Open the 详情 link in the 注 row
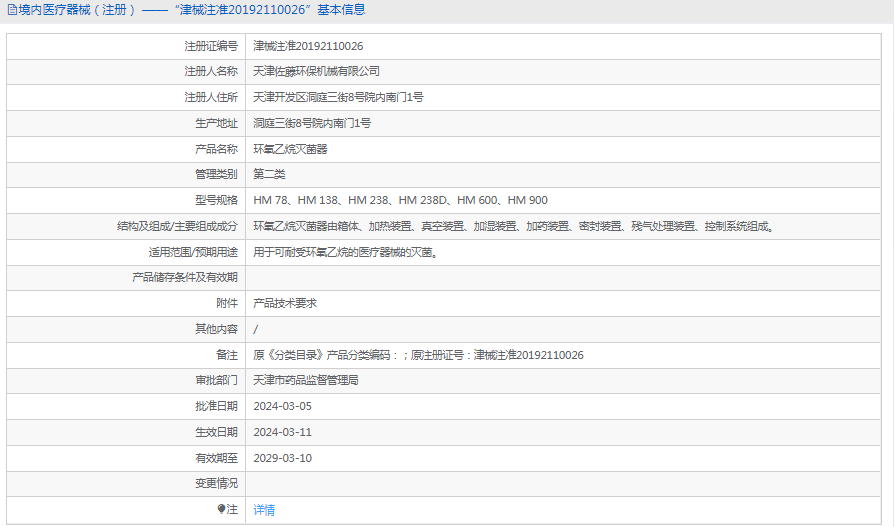The height and width of the screenshot is (527, 895). [264, 510]
